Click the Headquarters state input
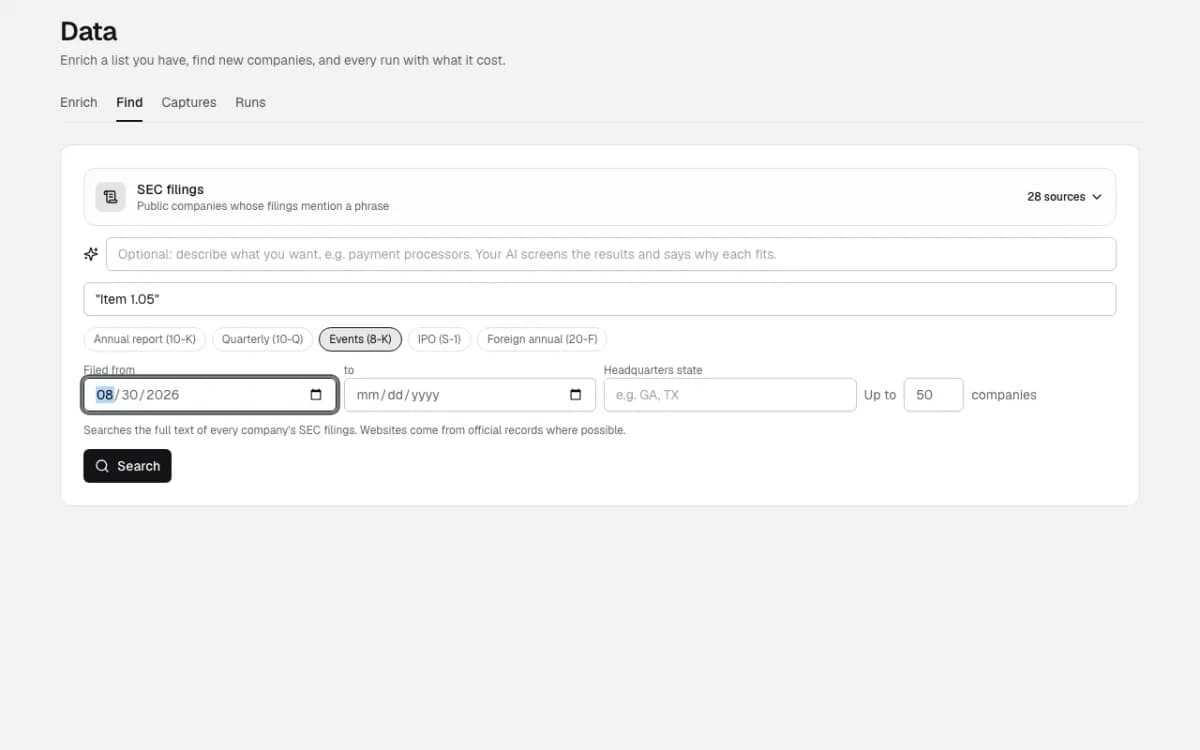 click(x=730, y=395)
